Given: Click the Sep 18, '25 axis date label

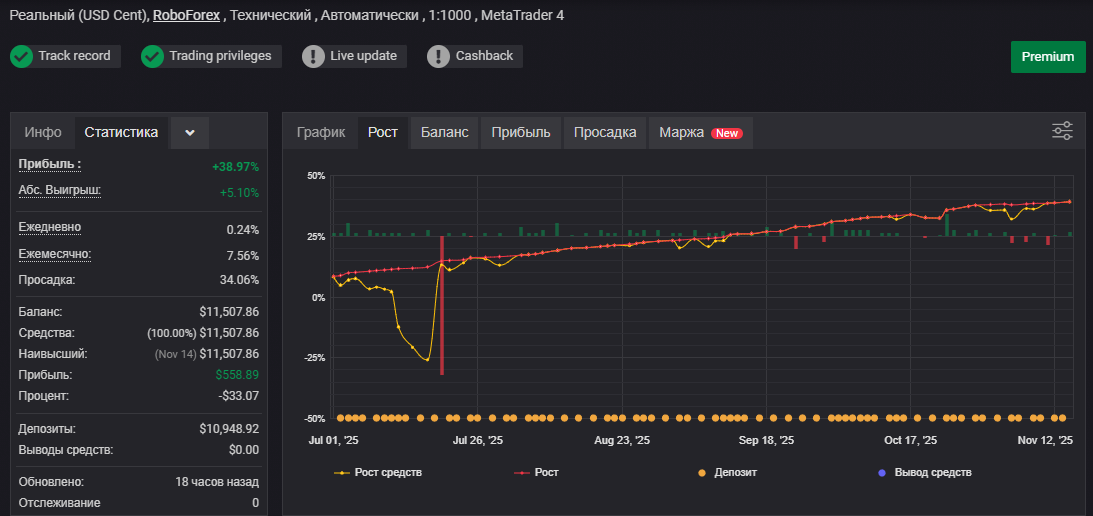Looking at the screenshot, I should (766, 441).
